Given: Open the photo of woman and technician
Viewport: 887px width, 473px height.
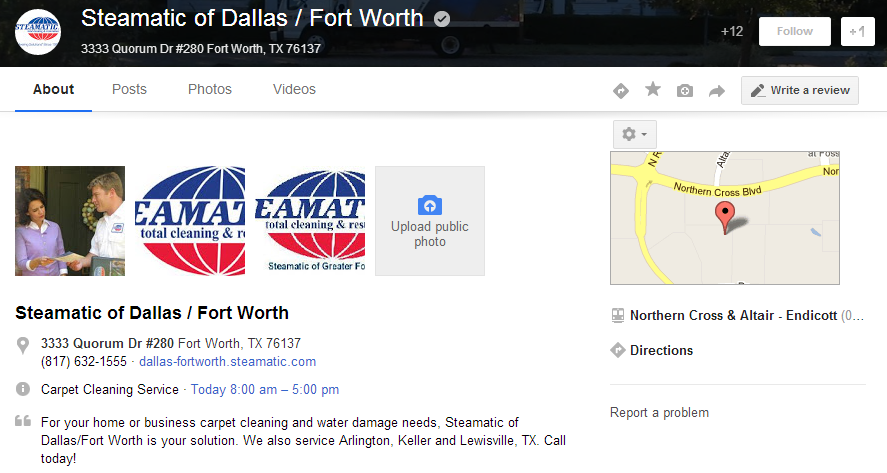Looking at the screenshot, I should (x=70, y=221).
